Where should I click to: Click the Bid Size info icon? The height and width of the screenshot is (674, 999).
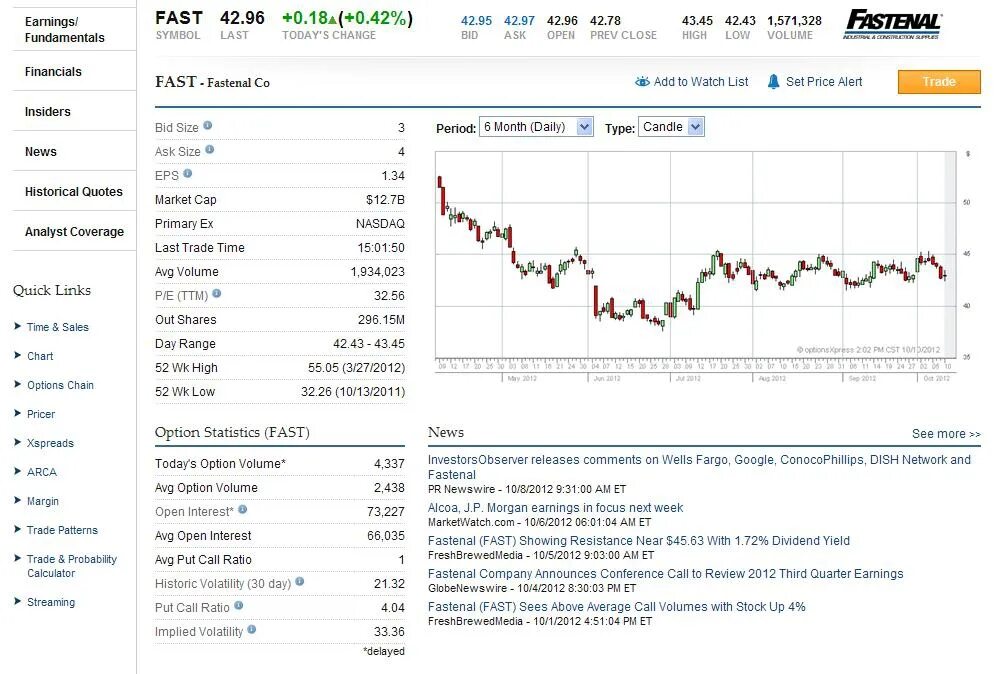pos(208,125)
